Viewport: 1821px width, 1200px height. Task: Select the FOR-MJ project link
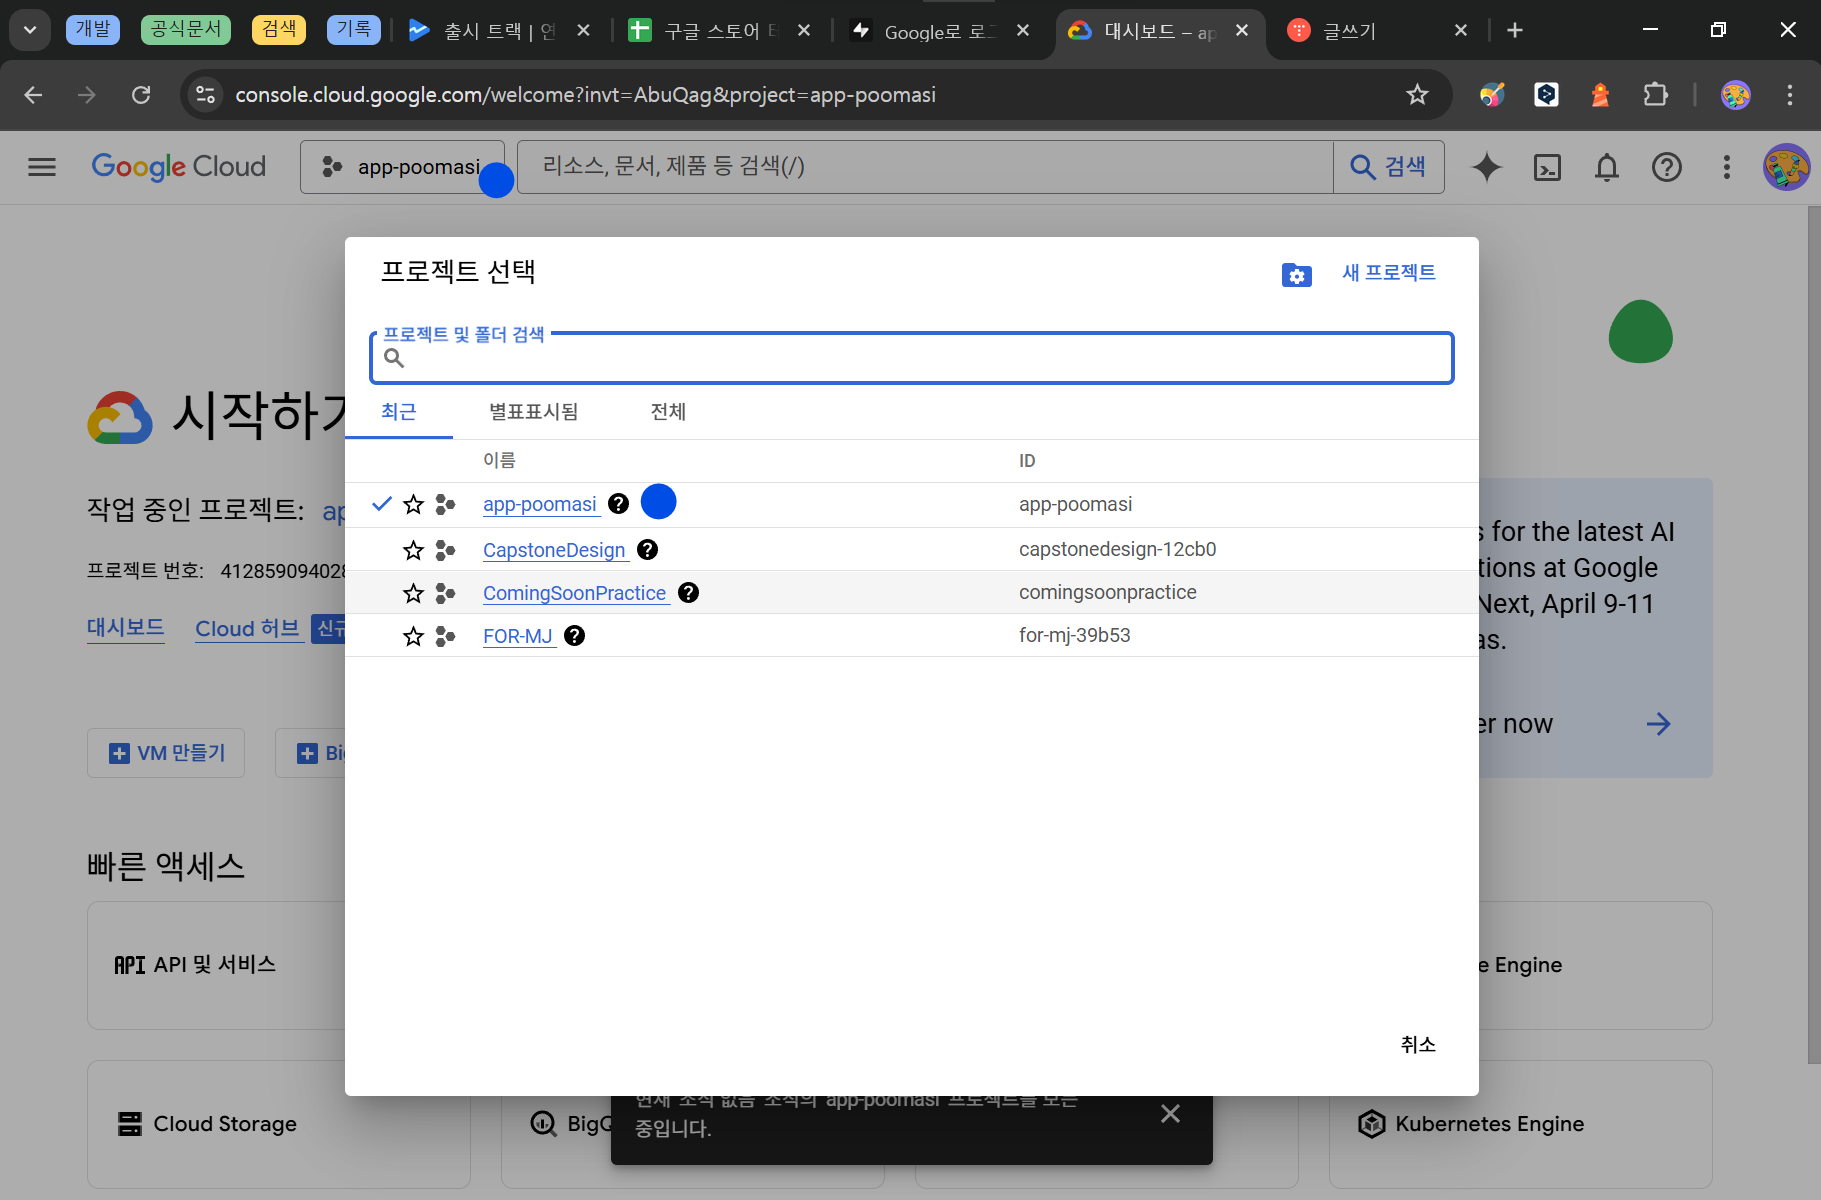(x=518, y=636)
